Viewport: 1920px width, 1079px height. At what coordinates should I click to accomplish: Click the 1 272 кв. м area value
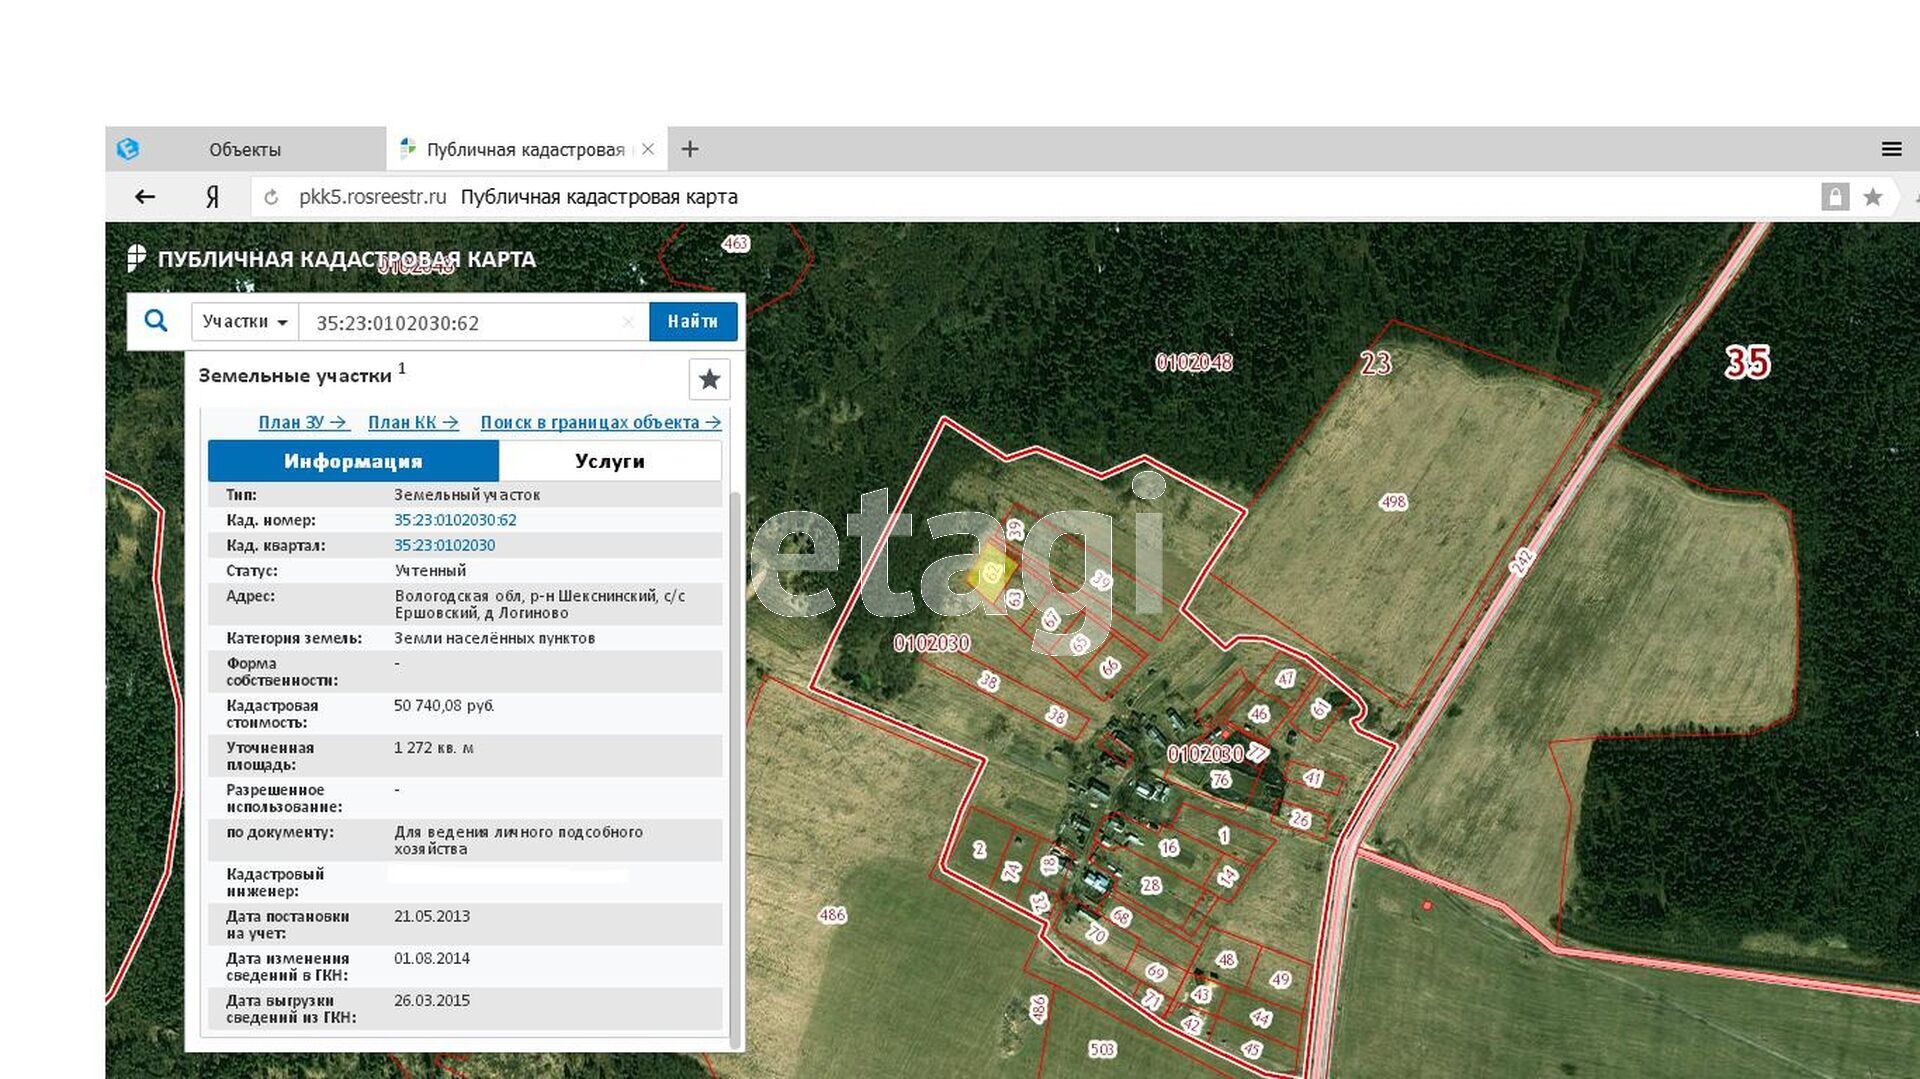point(434,747)
